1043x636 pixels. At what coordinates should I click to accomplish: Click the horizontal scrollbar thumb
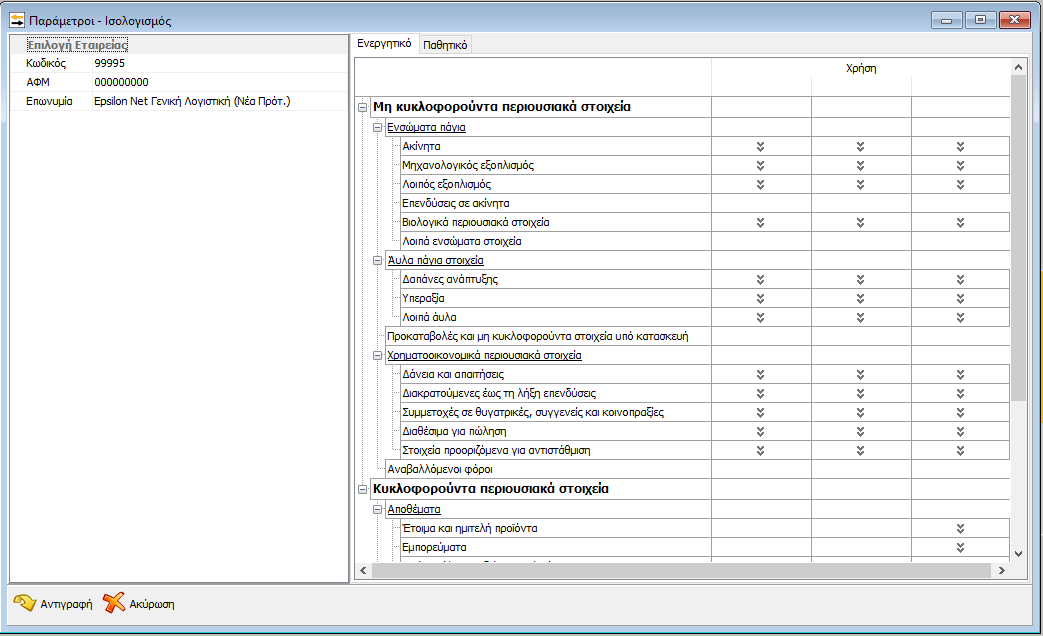pyautogui.click(x=681, y=571)
